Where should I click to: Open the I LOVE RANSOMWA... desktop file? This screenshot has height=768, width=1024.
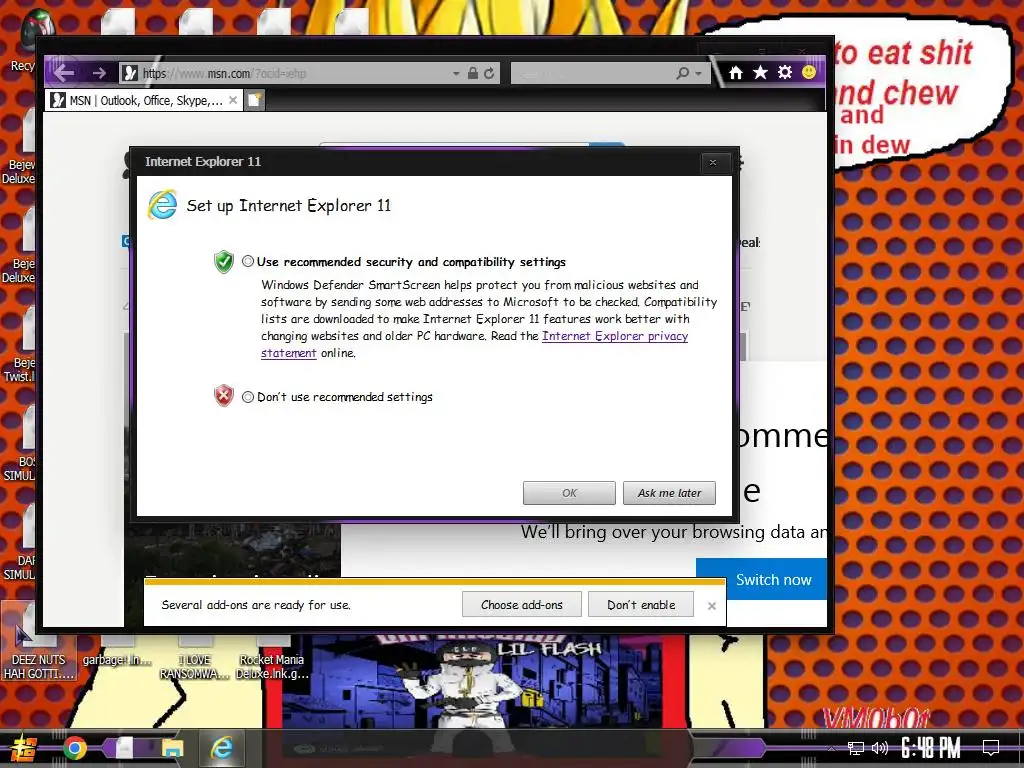[x=195, y=656]
